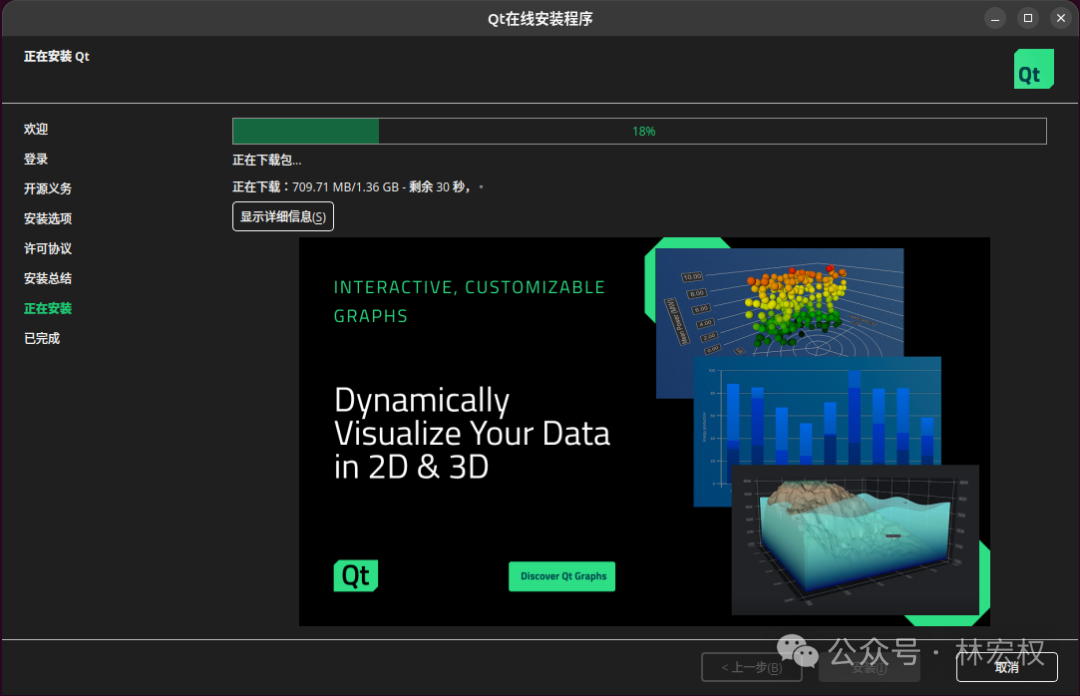Select the 正在安装 step in sidebar
The image size is (1080, 696).
tap(48, 309)
